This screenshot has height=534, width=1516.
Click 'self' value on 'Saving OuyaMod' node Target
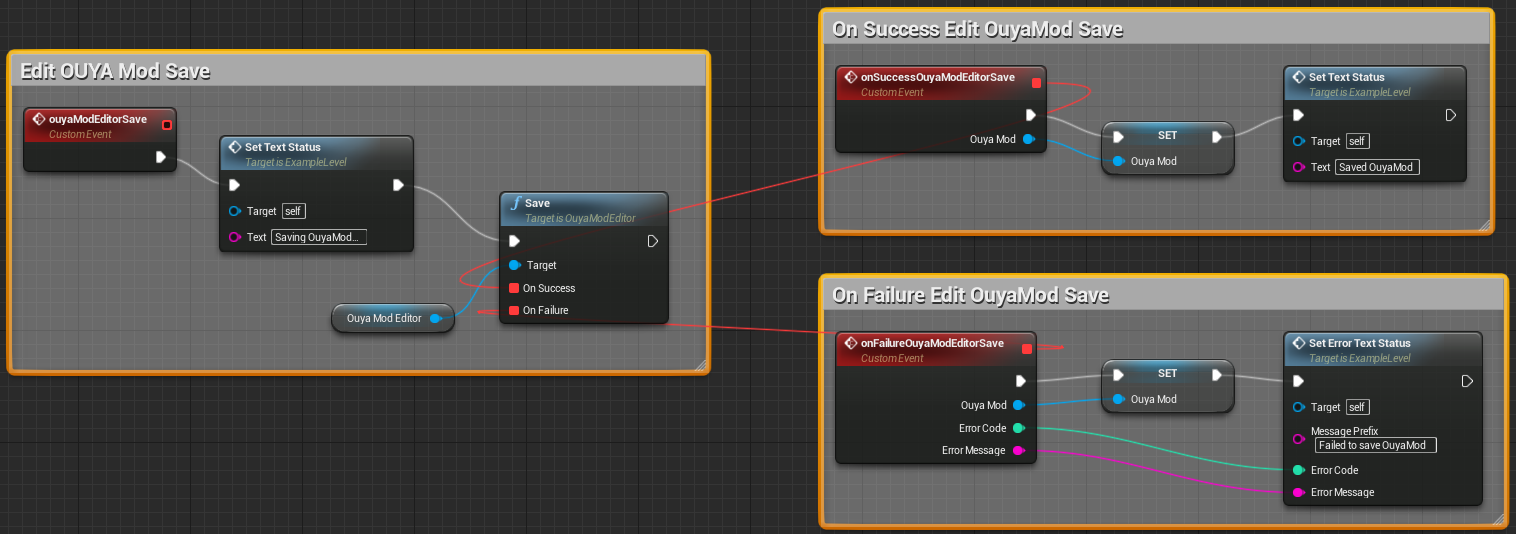pos(294,211)
